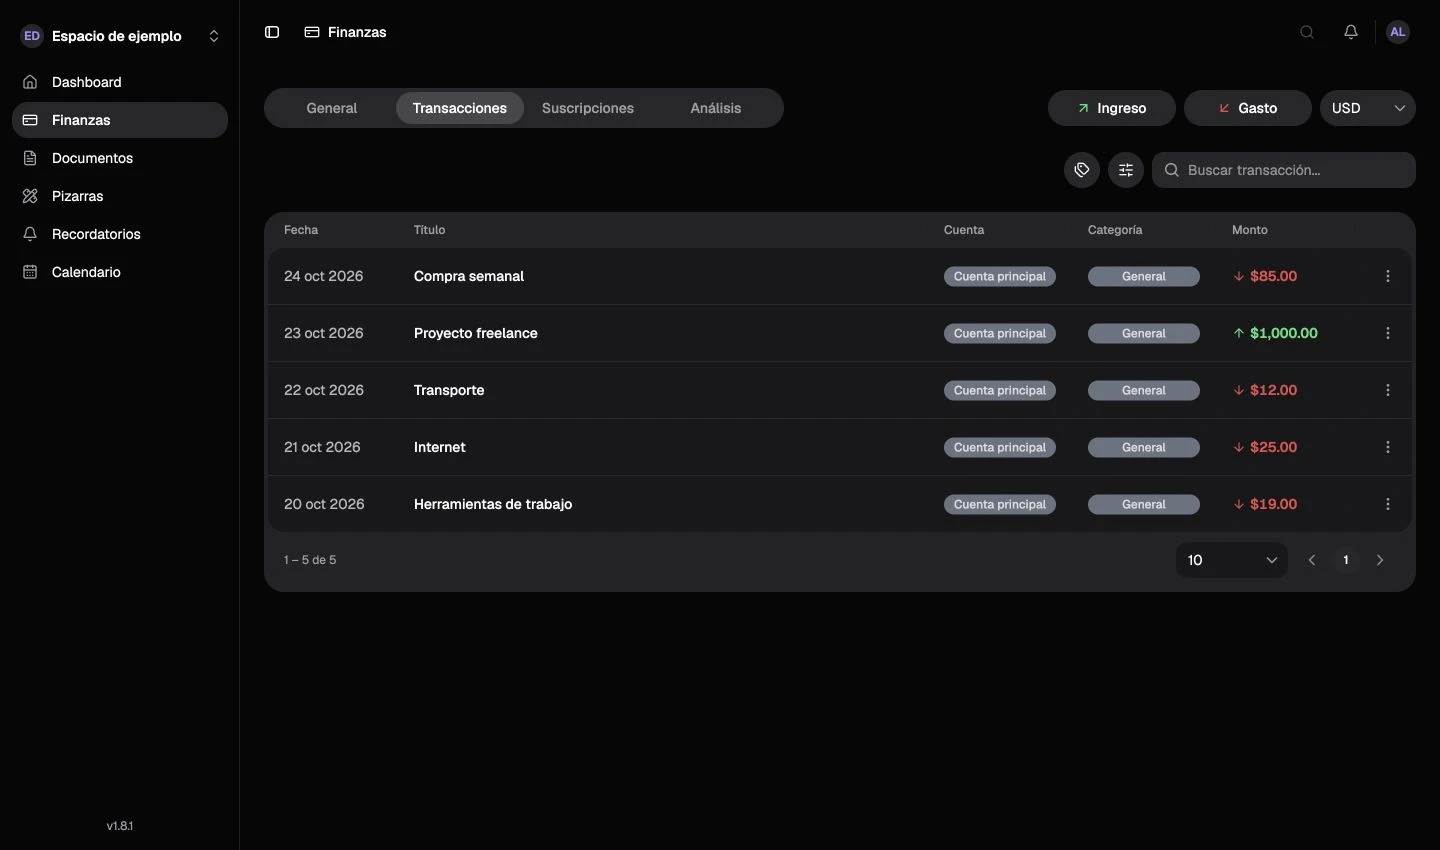1440x850 pixels.
Task: Sort by the Monto column header
Action: pos(1250,230)
